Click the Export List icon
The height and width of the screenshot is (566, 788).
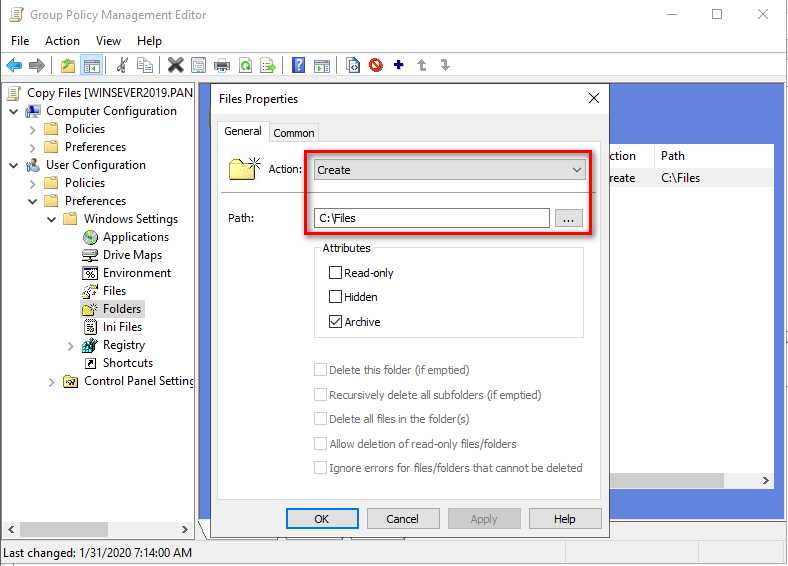coord(268,65)
